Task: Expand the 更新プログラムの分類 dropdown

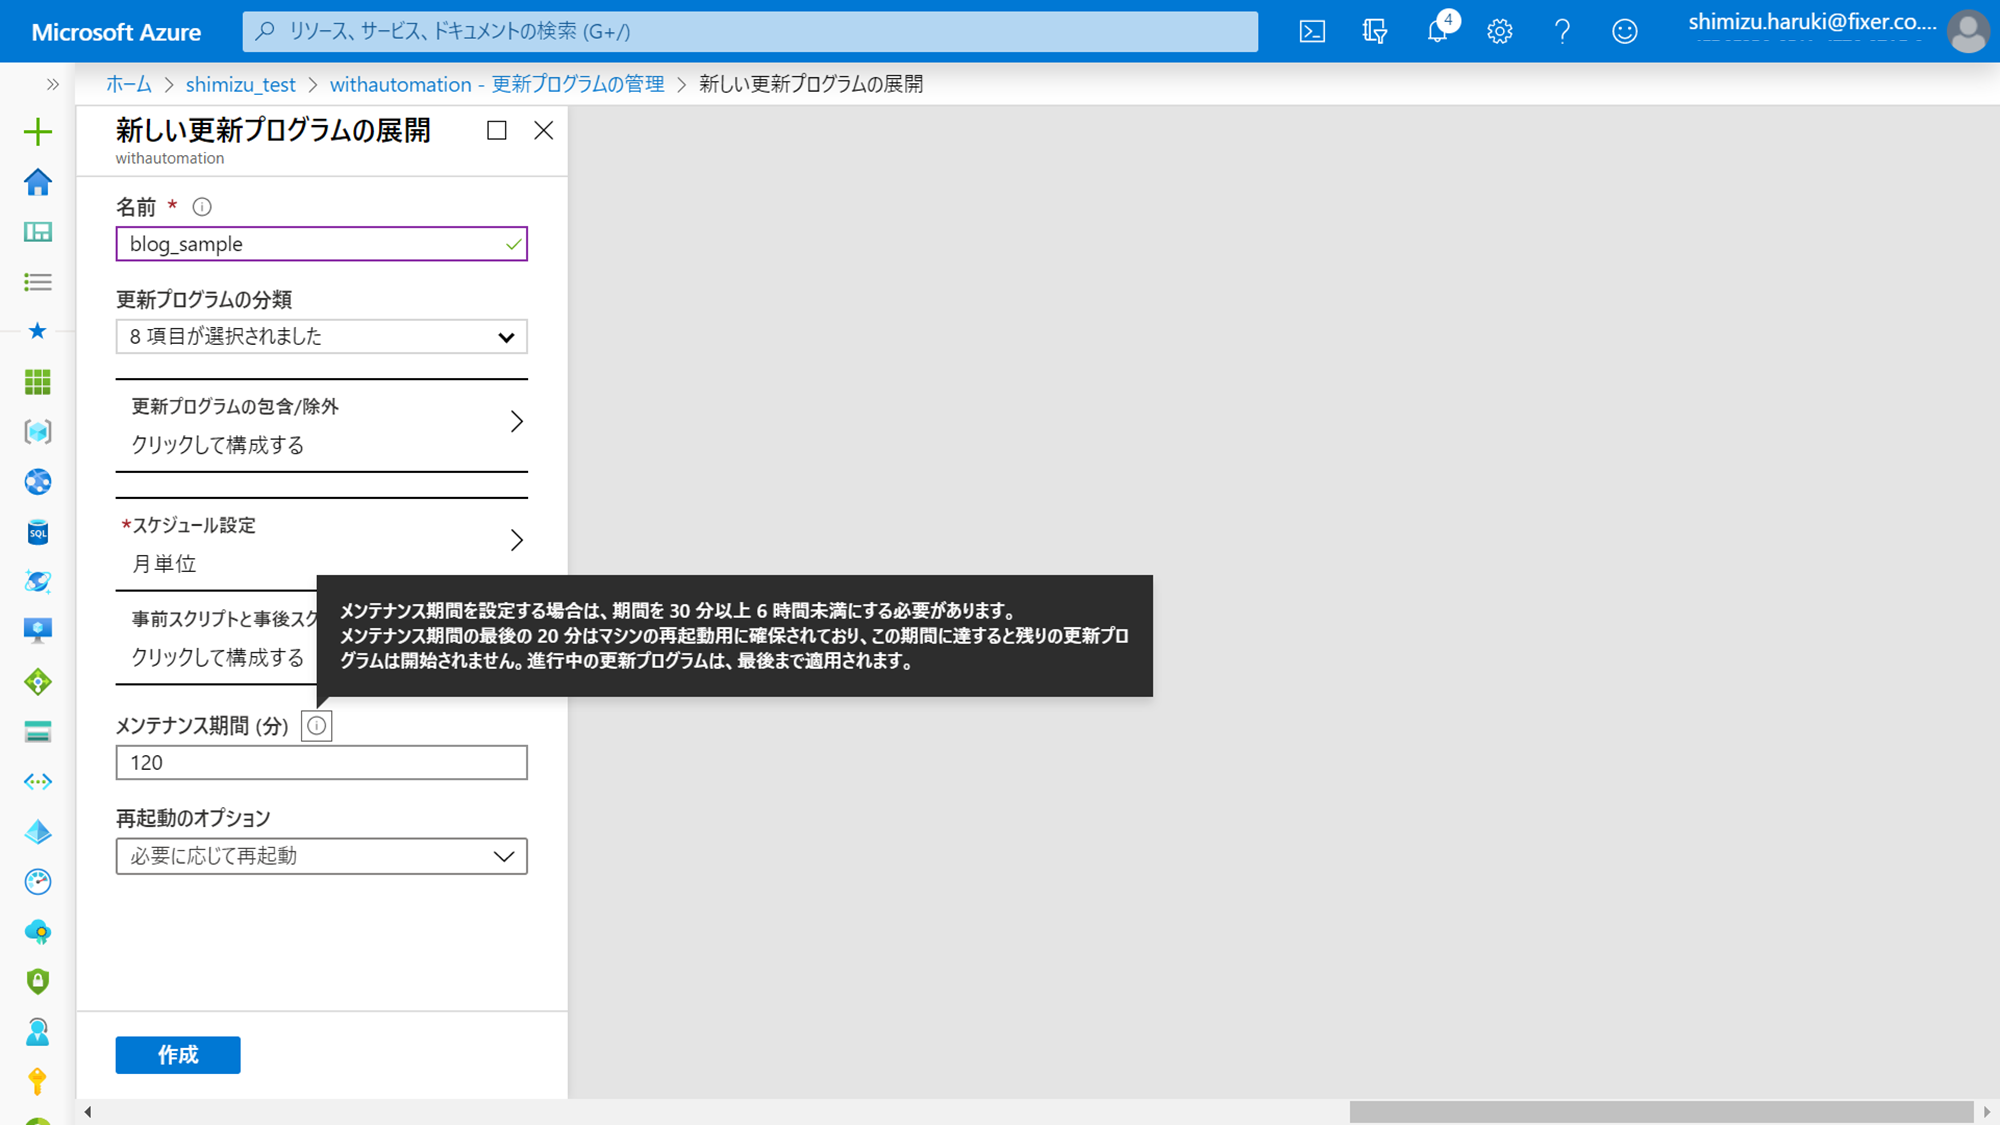Action: tap(321, 337)
